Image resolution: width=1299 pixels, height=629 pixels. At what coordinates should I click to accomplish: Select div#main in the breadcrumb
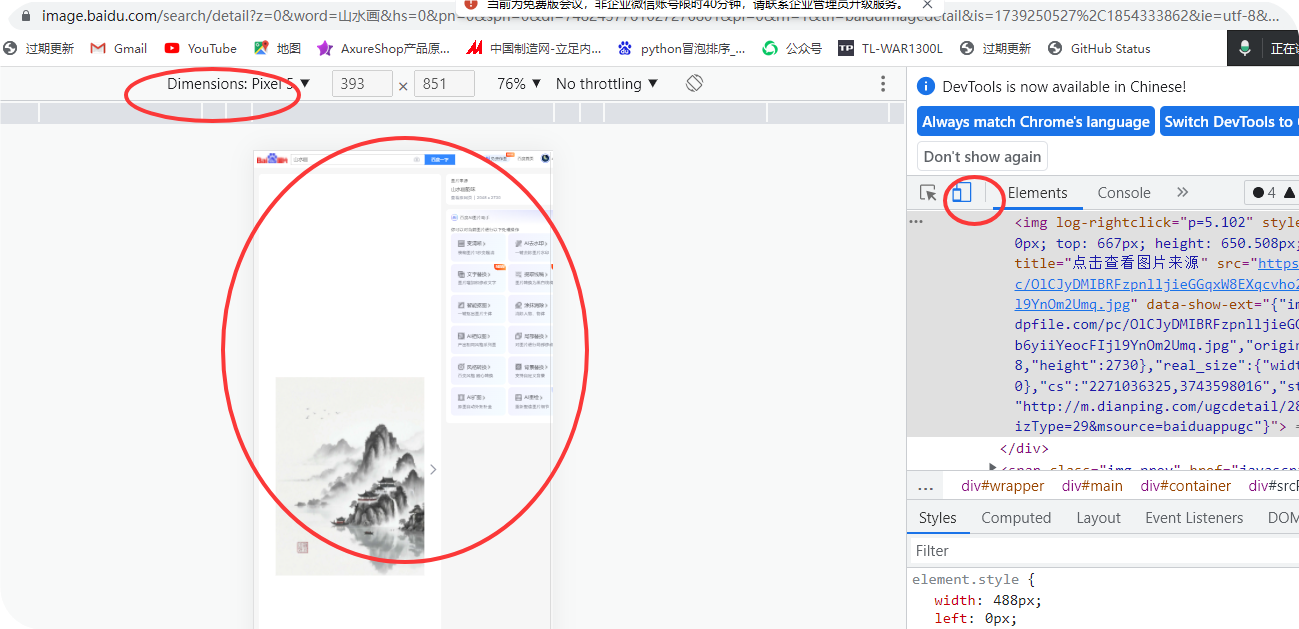pyautogui.click(x=1092, y=486)
